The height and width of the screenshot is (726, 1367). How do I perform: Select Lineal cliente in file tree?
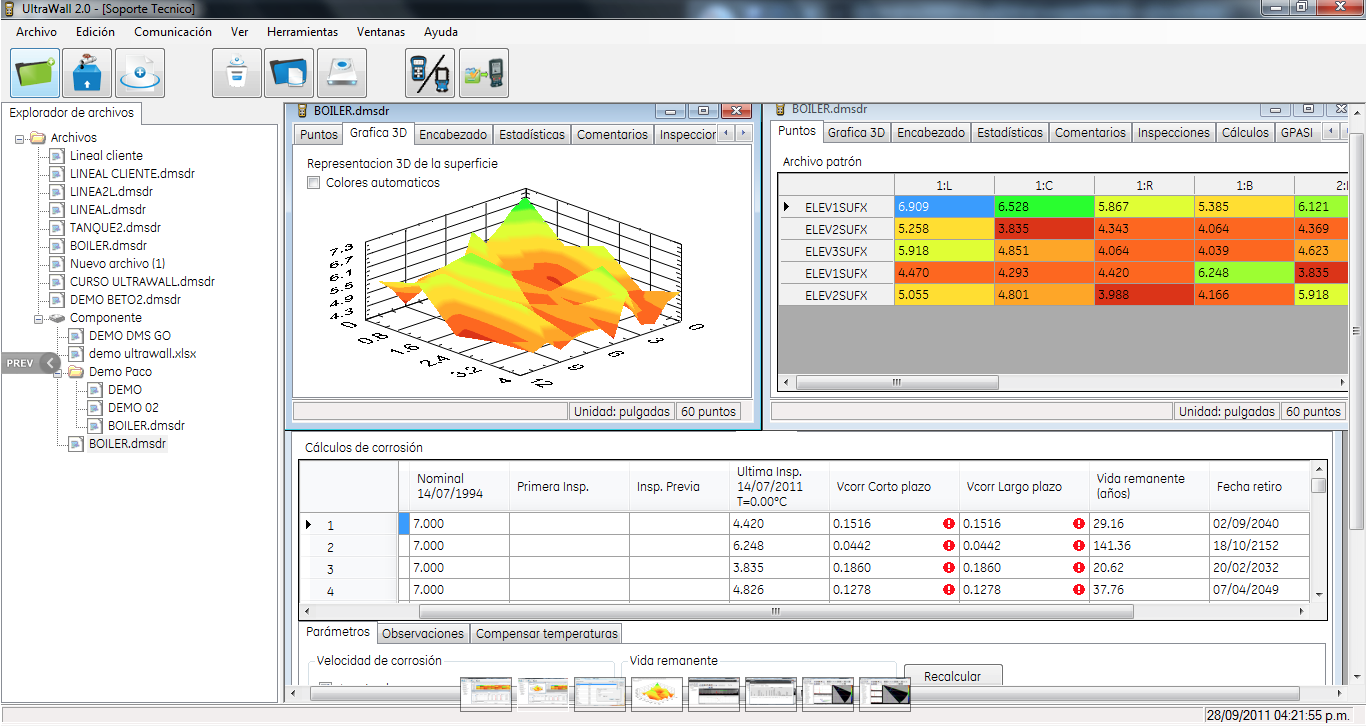[x=106, y=156]
